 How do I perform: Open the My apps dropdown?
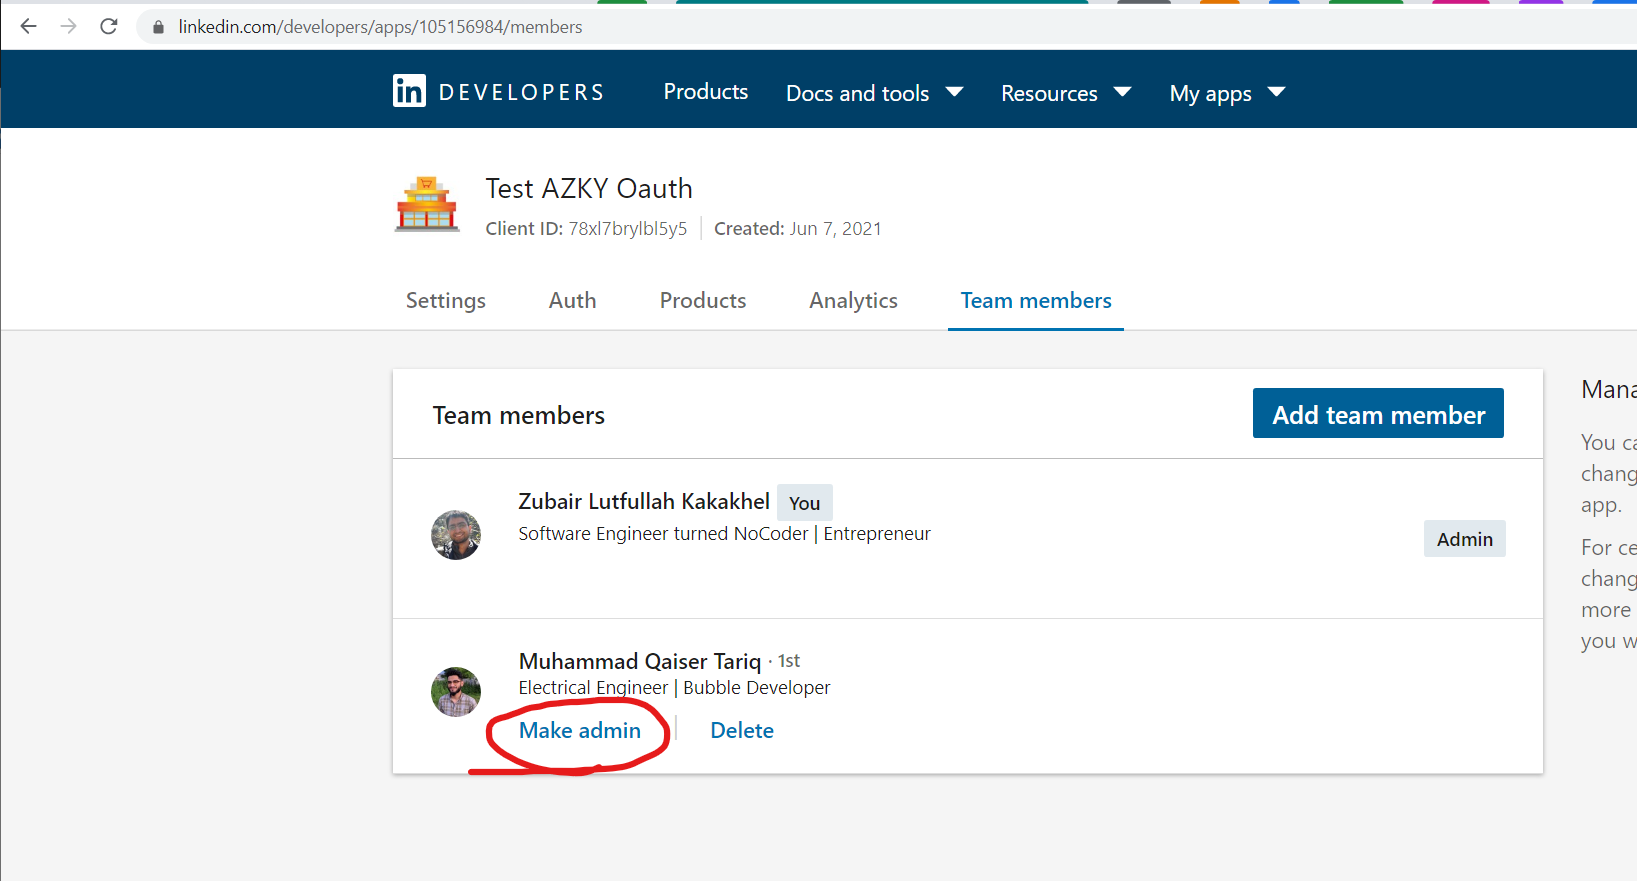coord(1226,93)
